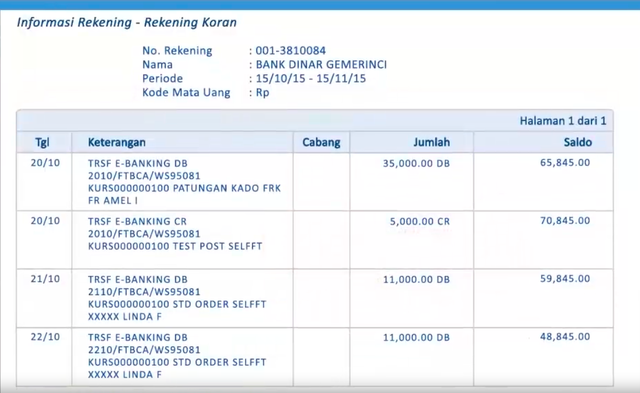The width and height of the screenshot is (640, 393).
Task: Click the amount 5,000.00 CR
Action: click(420, 222)
